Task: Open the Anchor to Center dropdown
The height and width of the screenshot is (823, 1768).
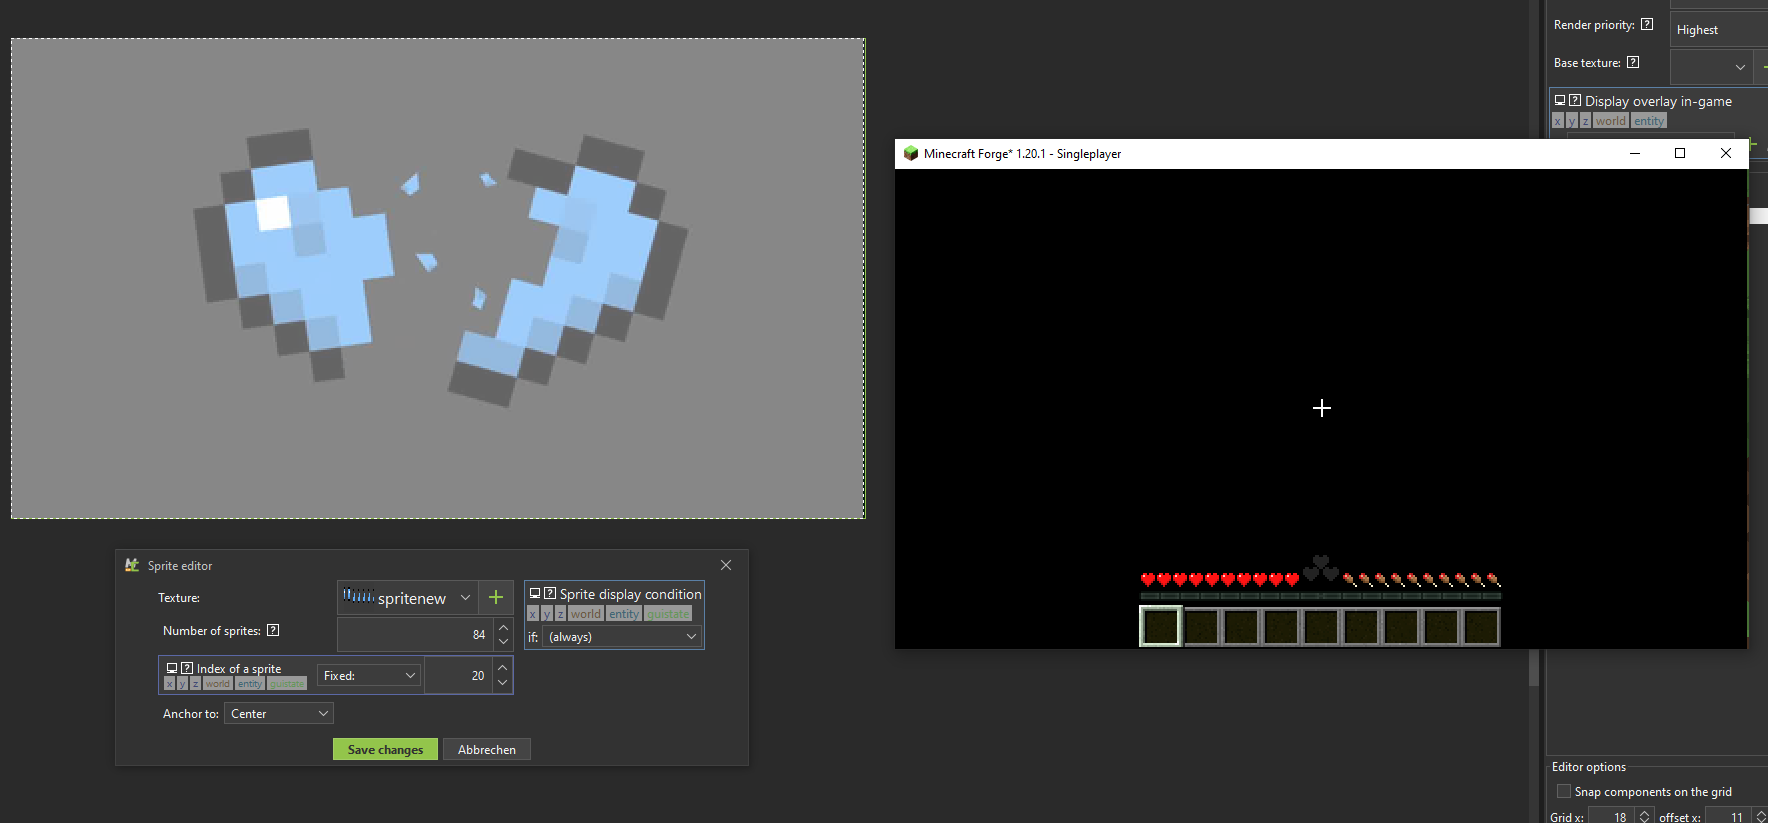Action: (279, 713)
